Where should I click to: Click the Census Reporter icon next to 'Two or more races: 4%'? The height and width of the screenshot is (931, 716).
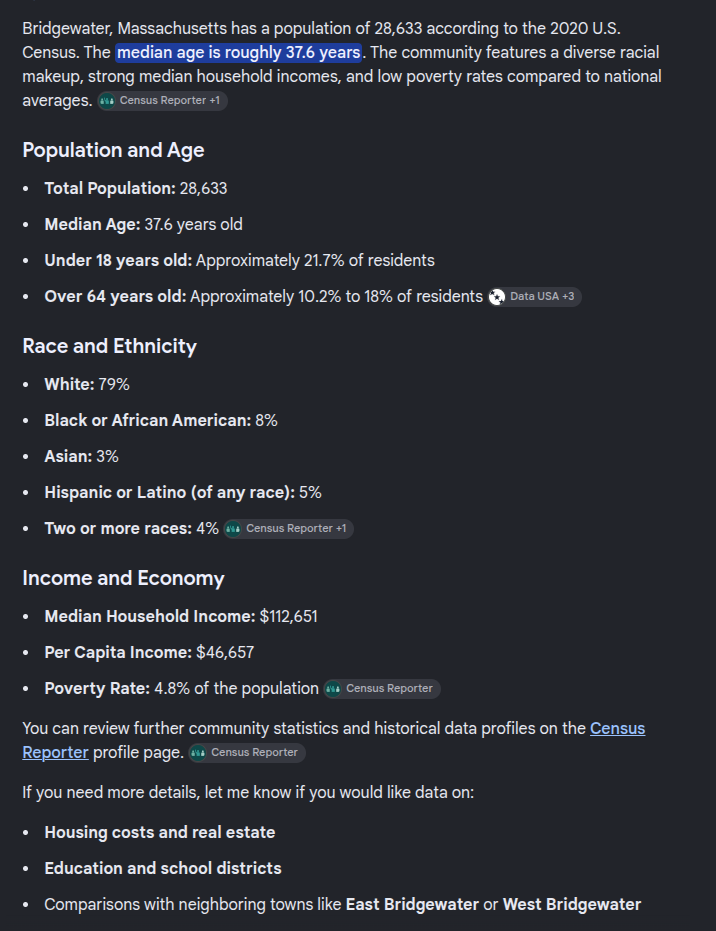coord(233,528)
